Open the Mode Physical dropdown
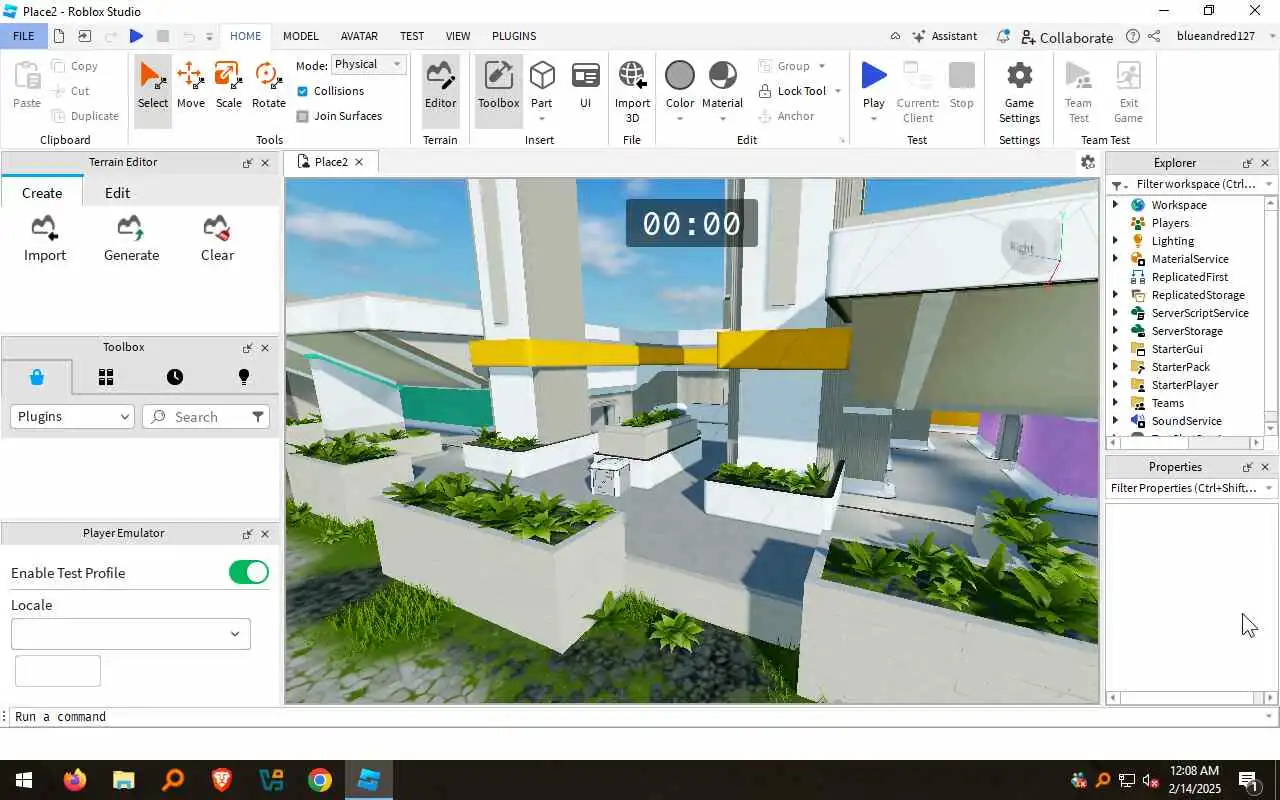The width and height of the screenshot is (1280, 800). [x=368, y=64]
